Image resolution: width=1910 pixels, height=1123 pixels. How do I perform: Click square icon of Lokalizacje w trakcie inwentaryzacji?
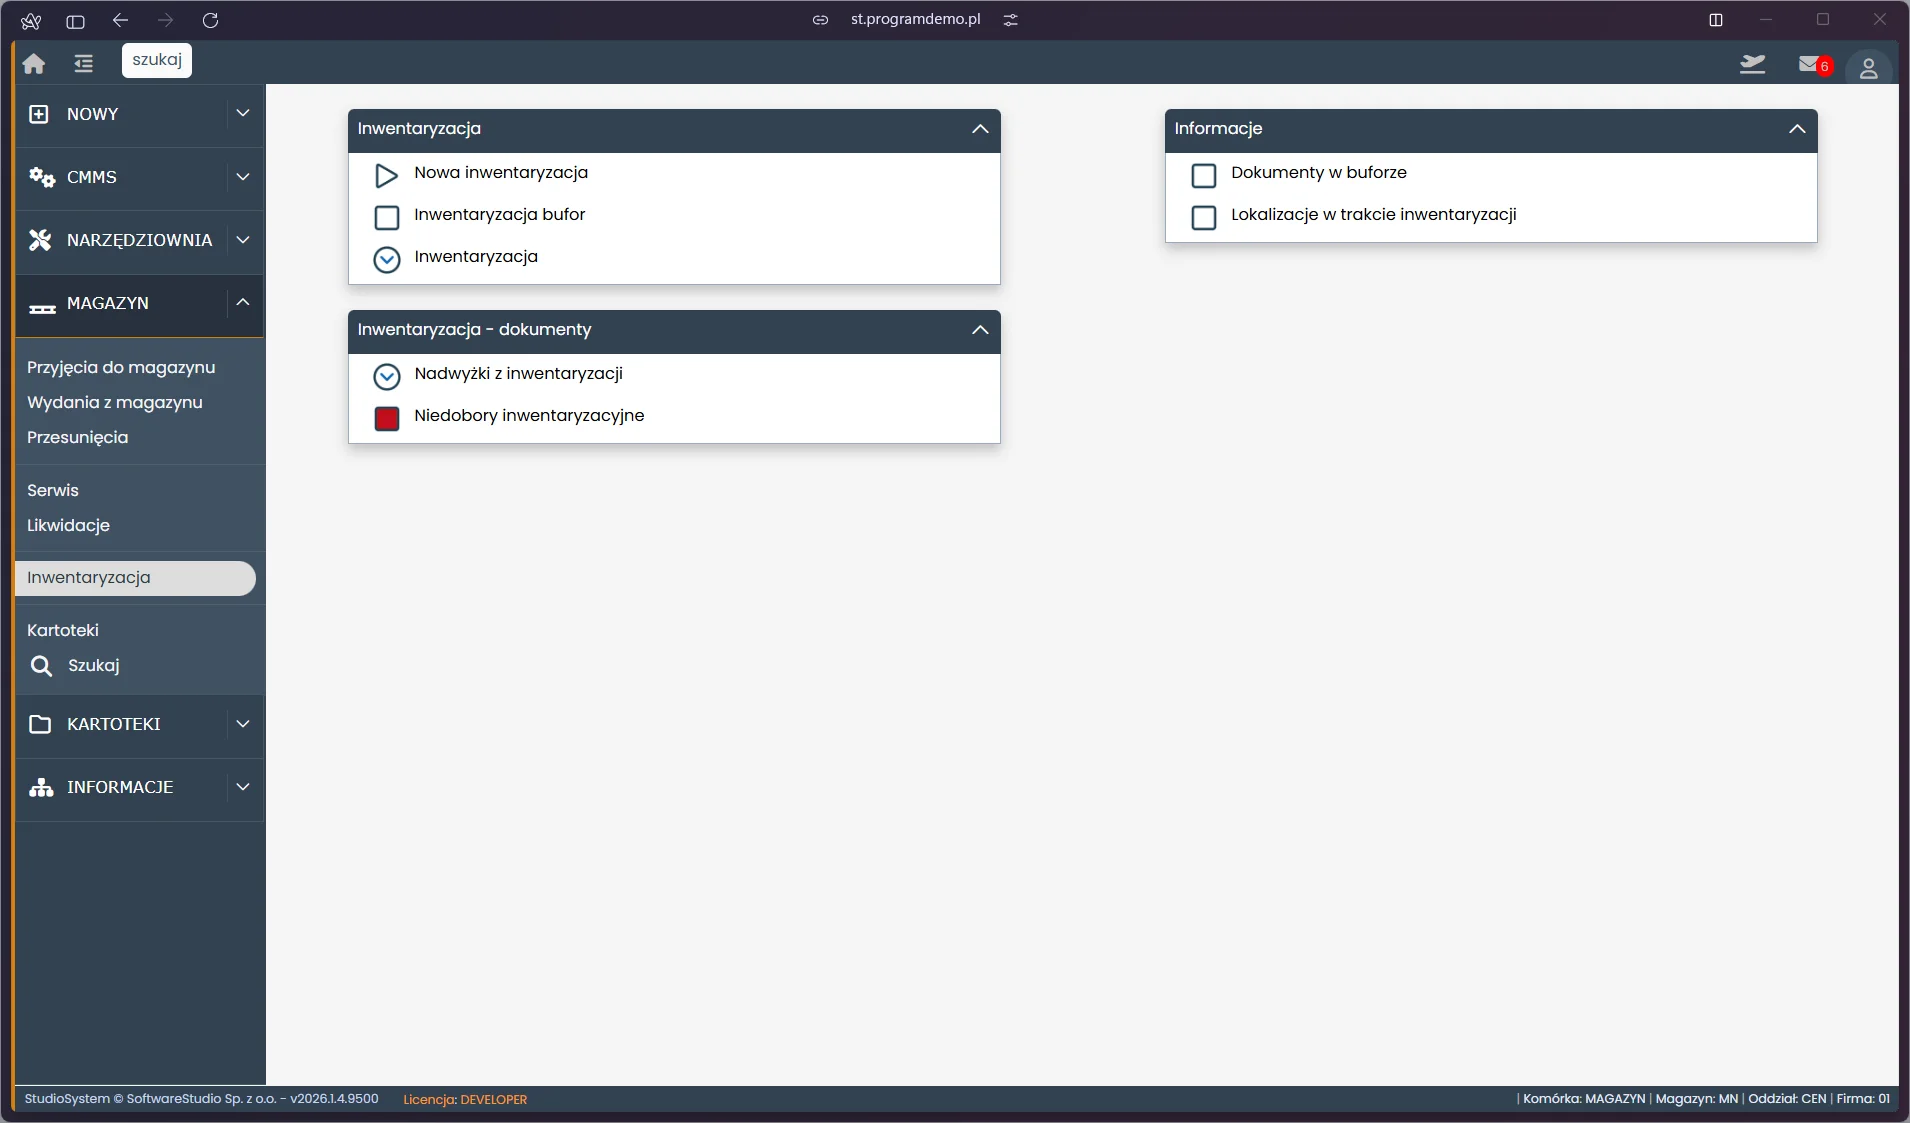point(1204,218)
